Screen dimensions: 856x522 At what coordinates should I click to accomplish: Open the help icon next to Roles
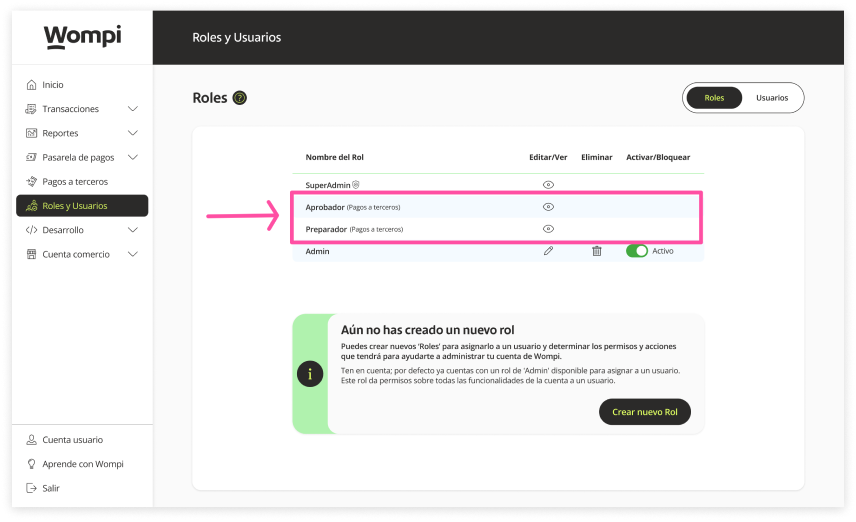(239, 98)
